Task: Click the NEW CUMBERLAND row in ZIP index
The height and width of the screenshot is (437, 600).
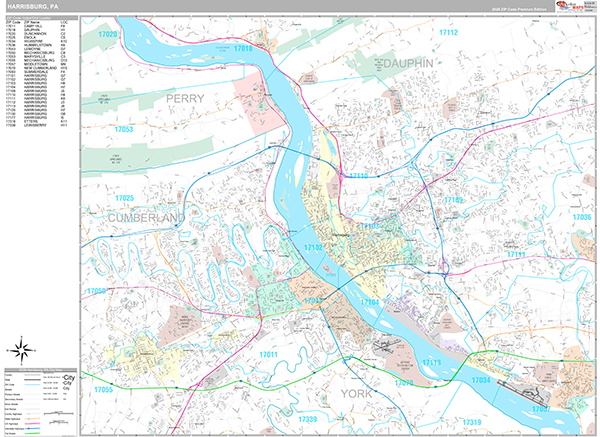Action: tap(37, 68)
